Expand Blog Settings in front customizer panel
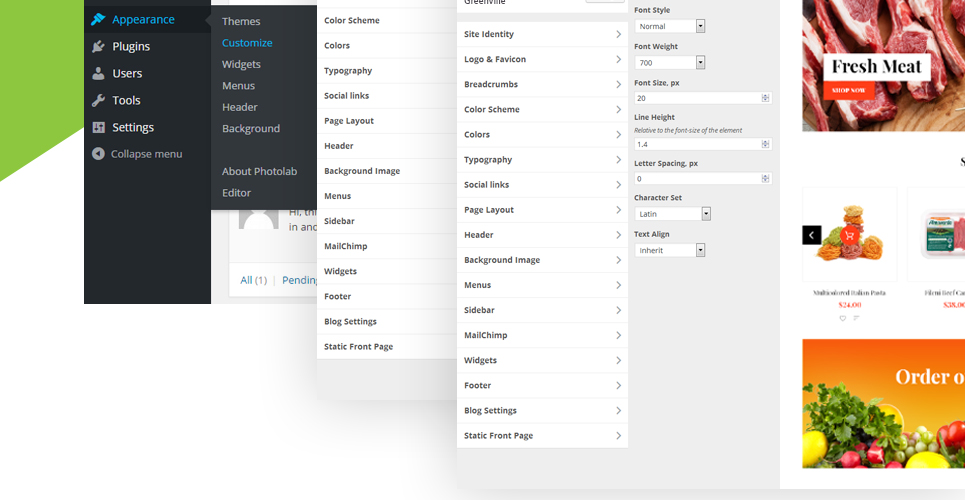Image resolution: width=965 pixels, height=500 pixels. coord(542,411)
